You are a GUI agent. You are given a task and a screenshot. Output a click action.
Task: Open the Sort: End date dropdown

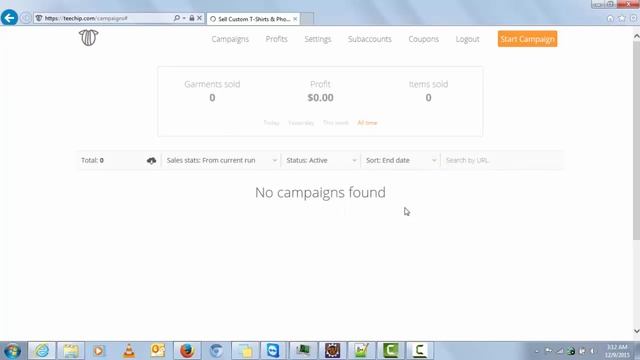[x=401, y=160]
